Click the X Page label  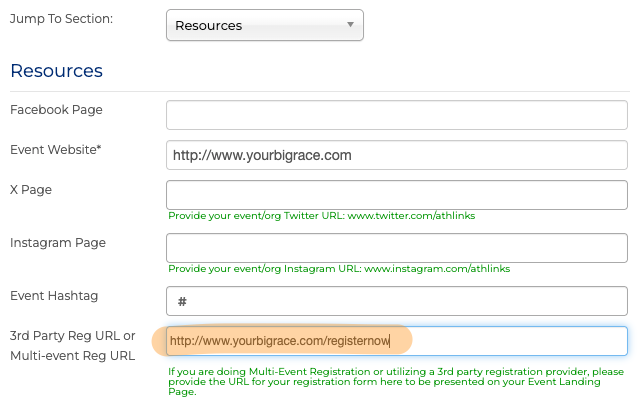31,189
